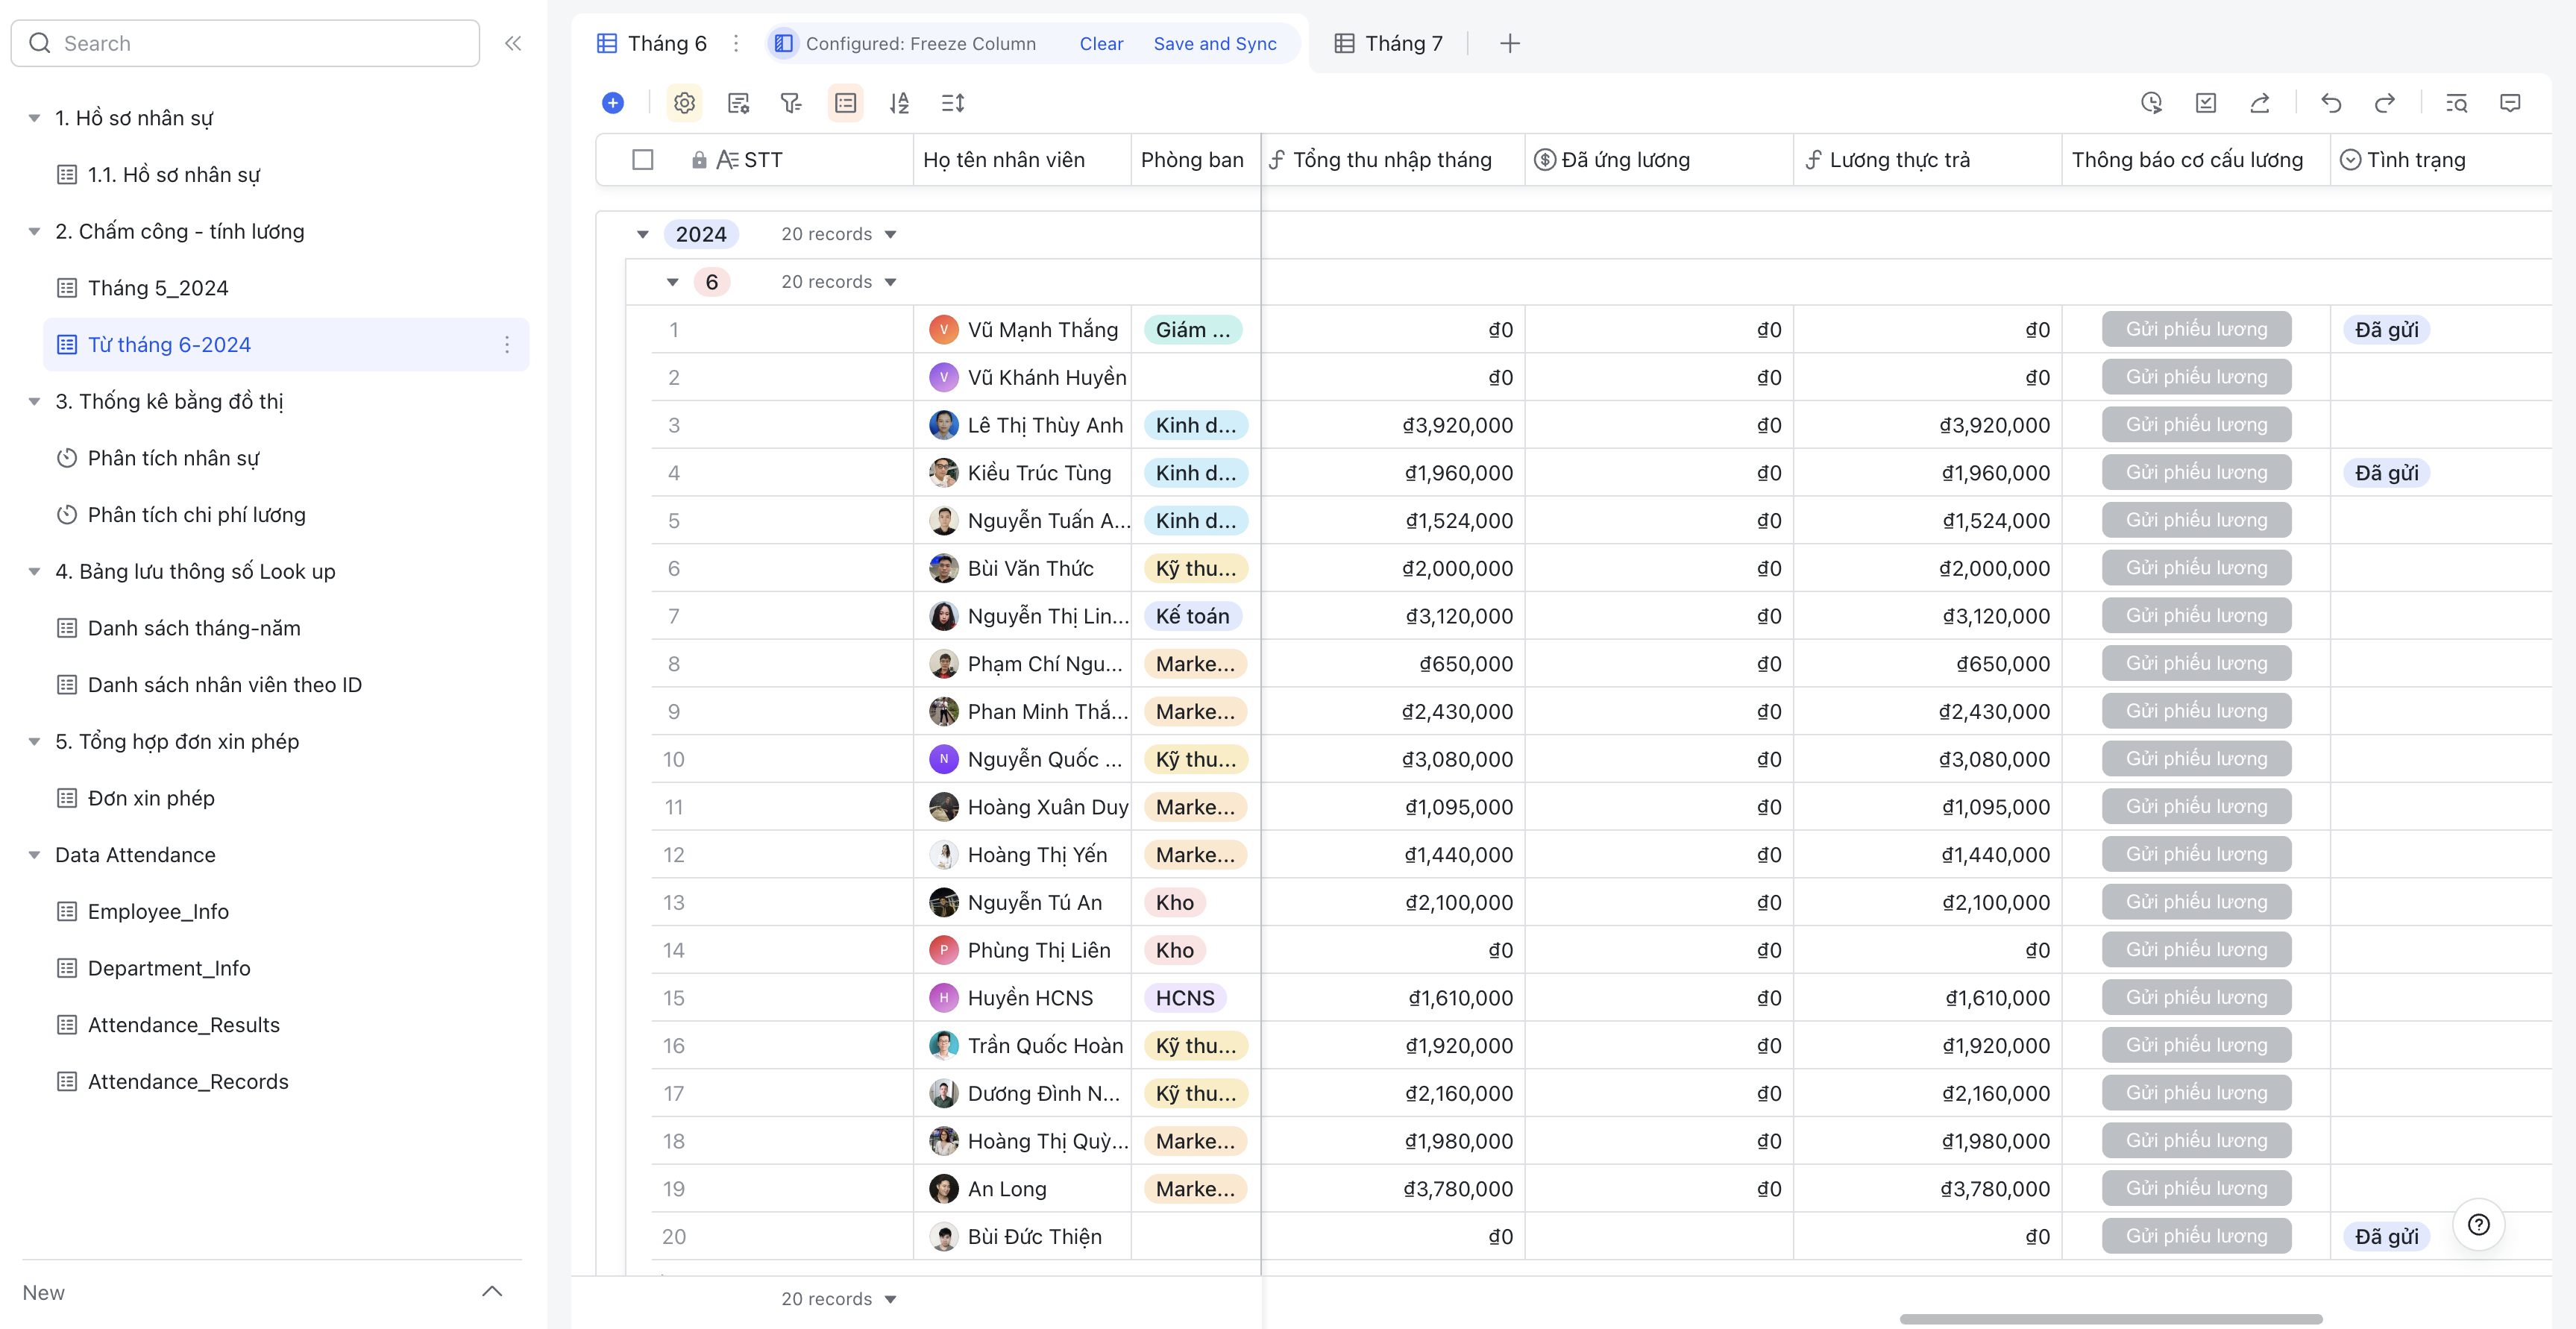Screen dimensions: 2576x1329
Task: Click the sidebar Search field
Action: coord(245,43)
